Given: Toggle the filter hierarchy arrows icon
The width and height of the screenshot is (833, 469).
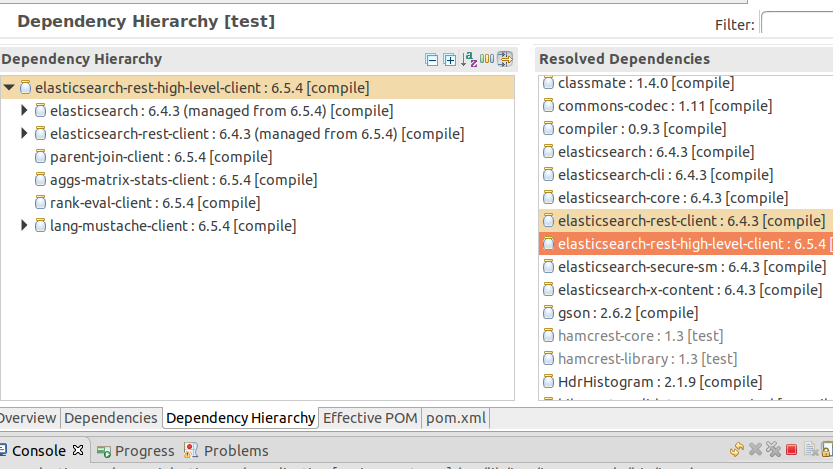Looking at the screenshot, I should pos(505,59).
